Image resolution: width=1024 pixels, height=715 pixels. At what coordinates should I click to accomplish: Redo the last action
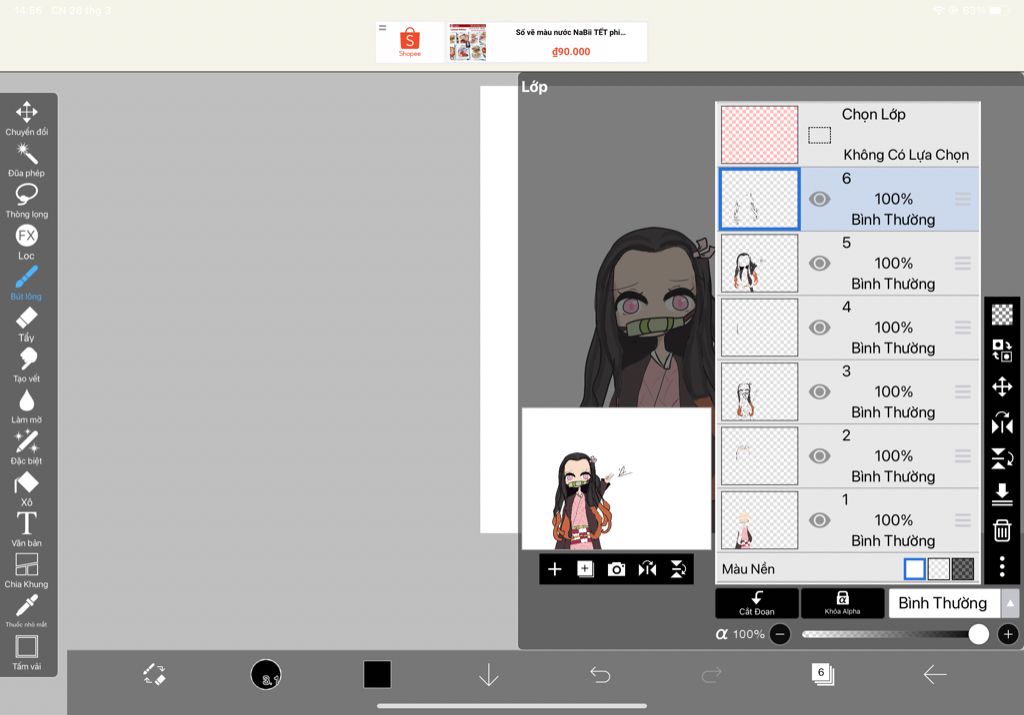pos(711,674)
